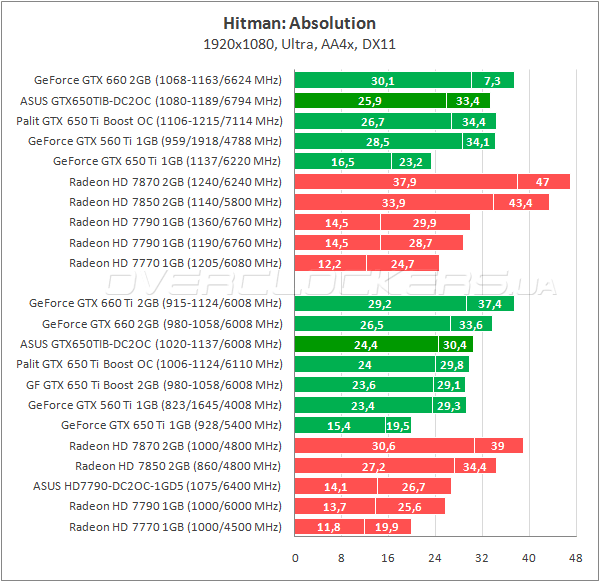Click the red bar segment showing 43,4
600x582 pixels.
(521, 202)
